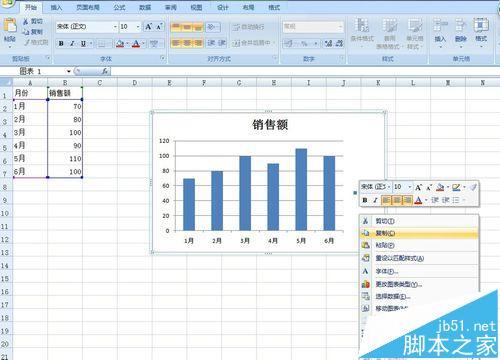
Task: Click the Office button at top-left corner
Action: tap(7, 3)
